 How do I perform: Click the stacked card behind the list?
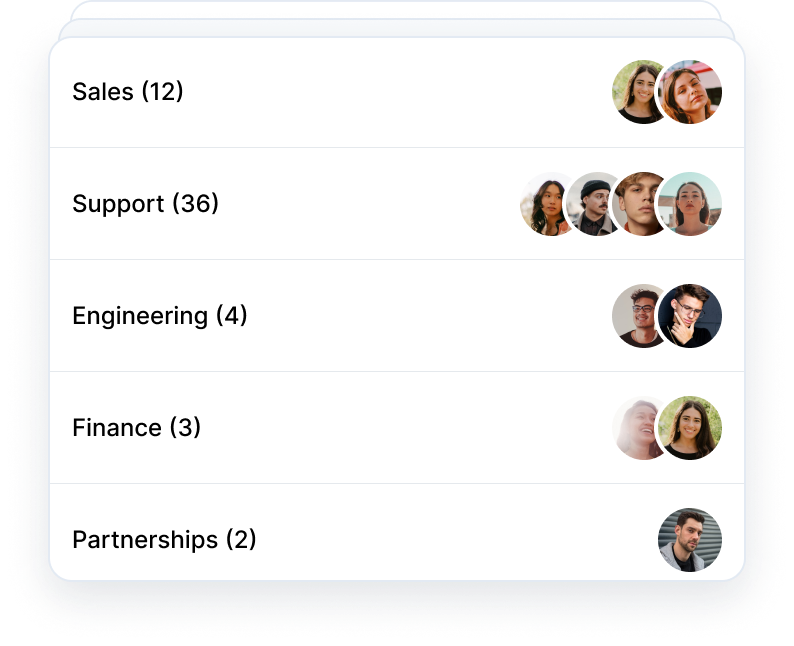396,10
